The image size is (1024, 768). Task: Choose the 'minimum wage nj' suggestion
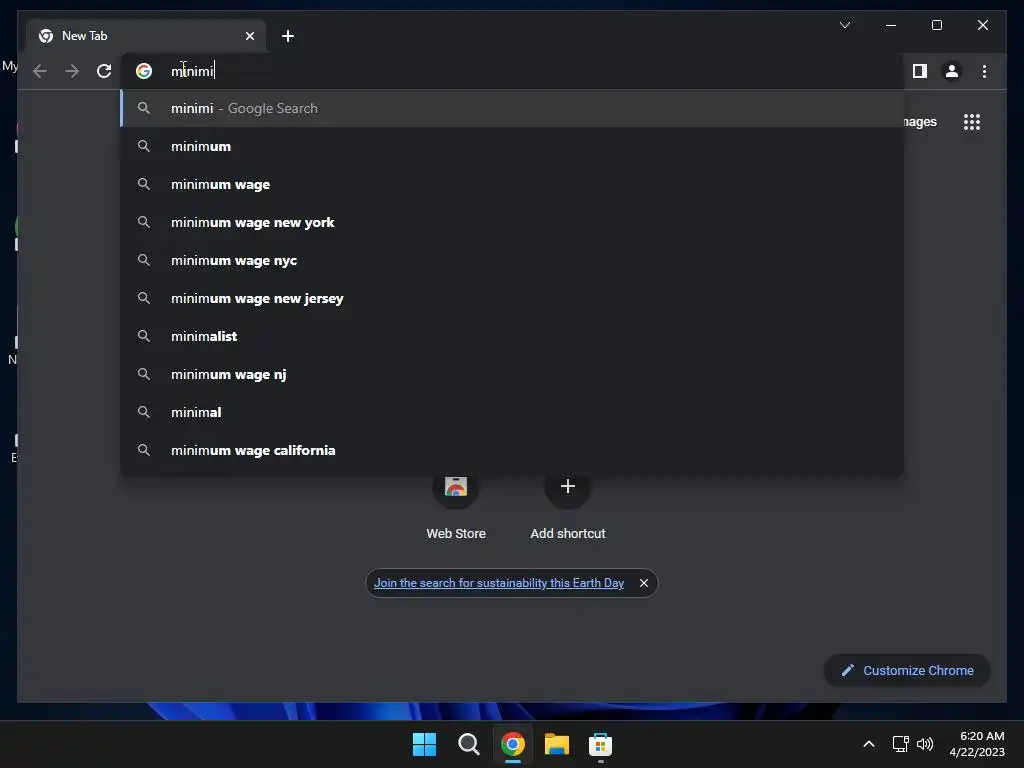point(513,374)
